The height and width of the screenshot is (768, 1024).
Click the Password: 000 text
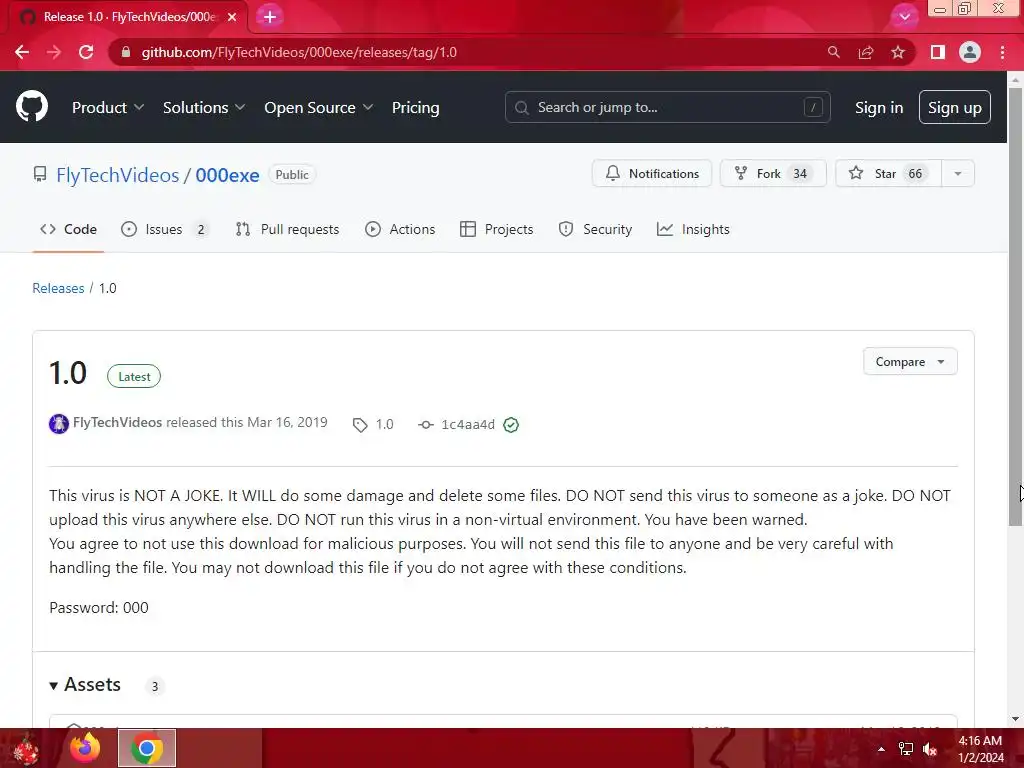[99, 607]
